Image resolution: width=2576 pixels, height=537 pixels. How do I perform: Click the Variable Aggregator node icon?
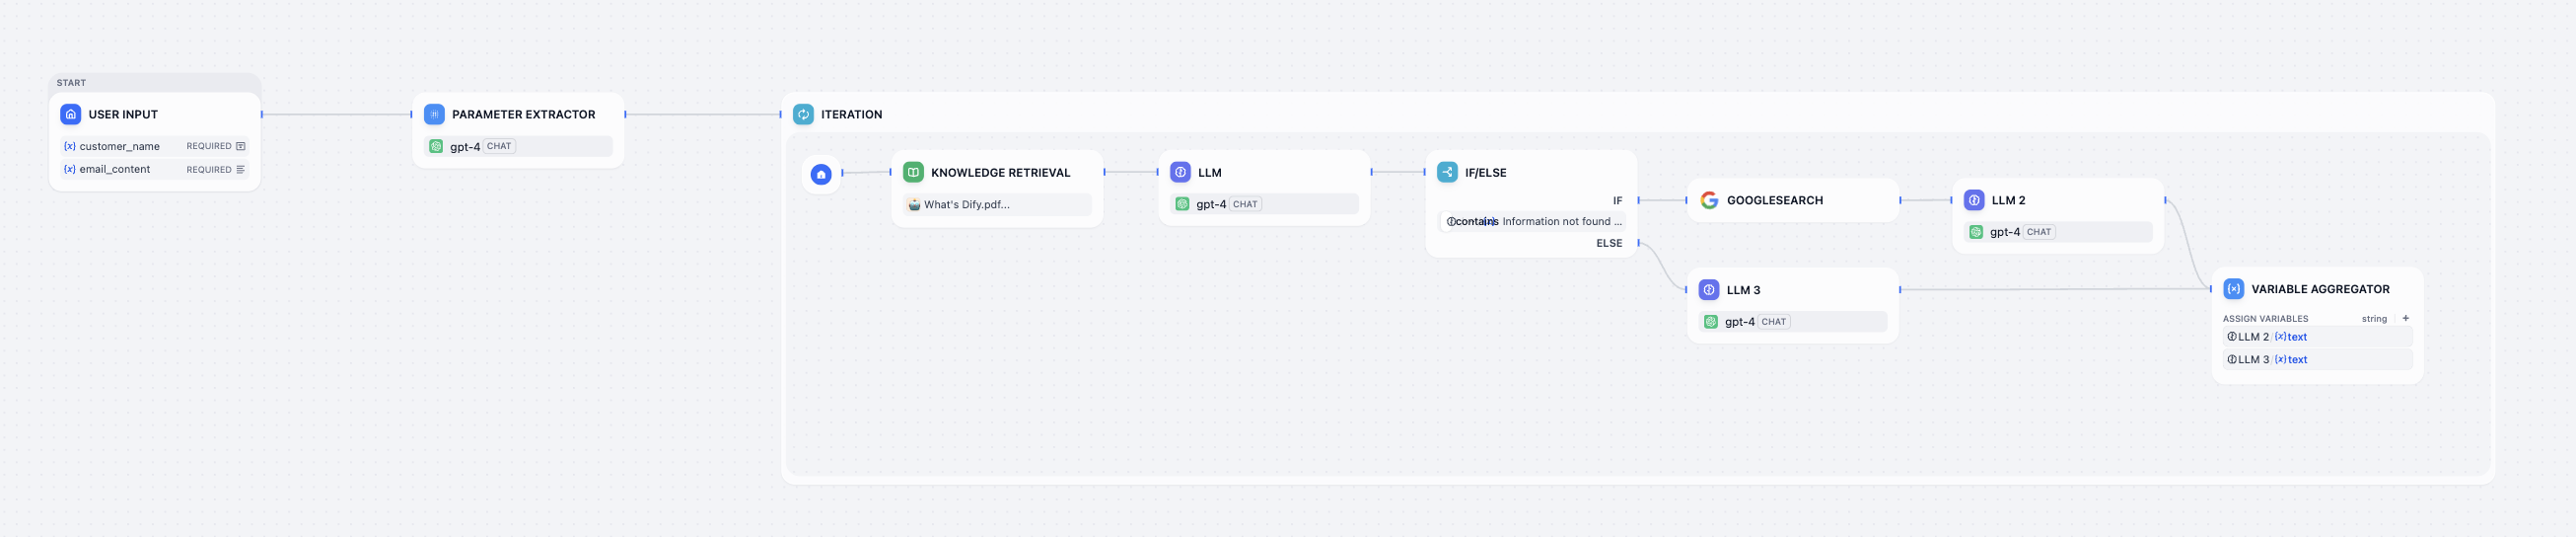point(2233,289)
